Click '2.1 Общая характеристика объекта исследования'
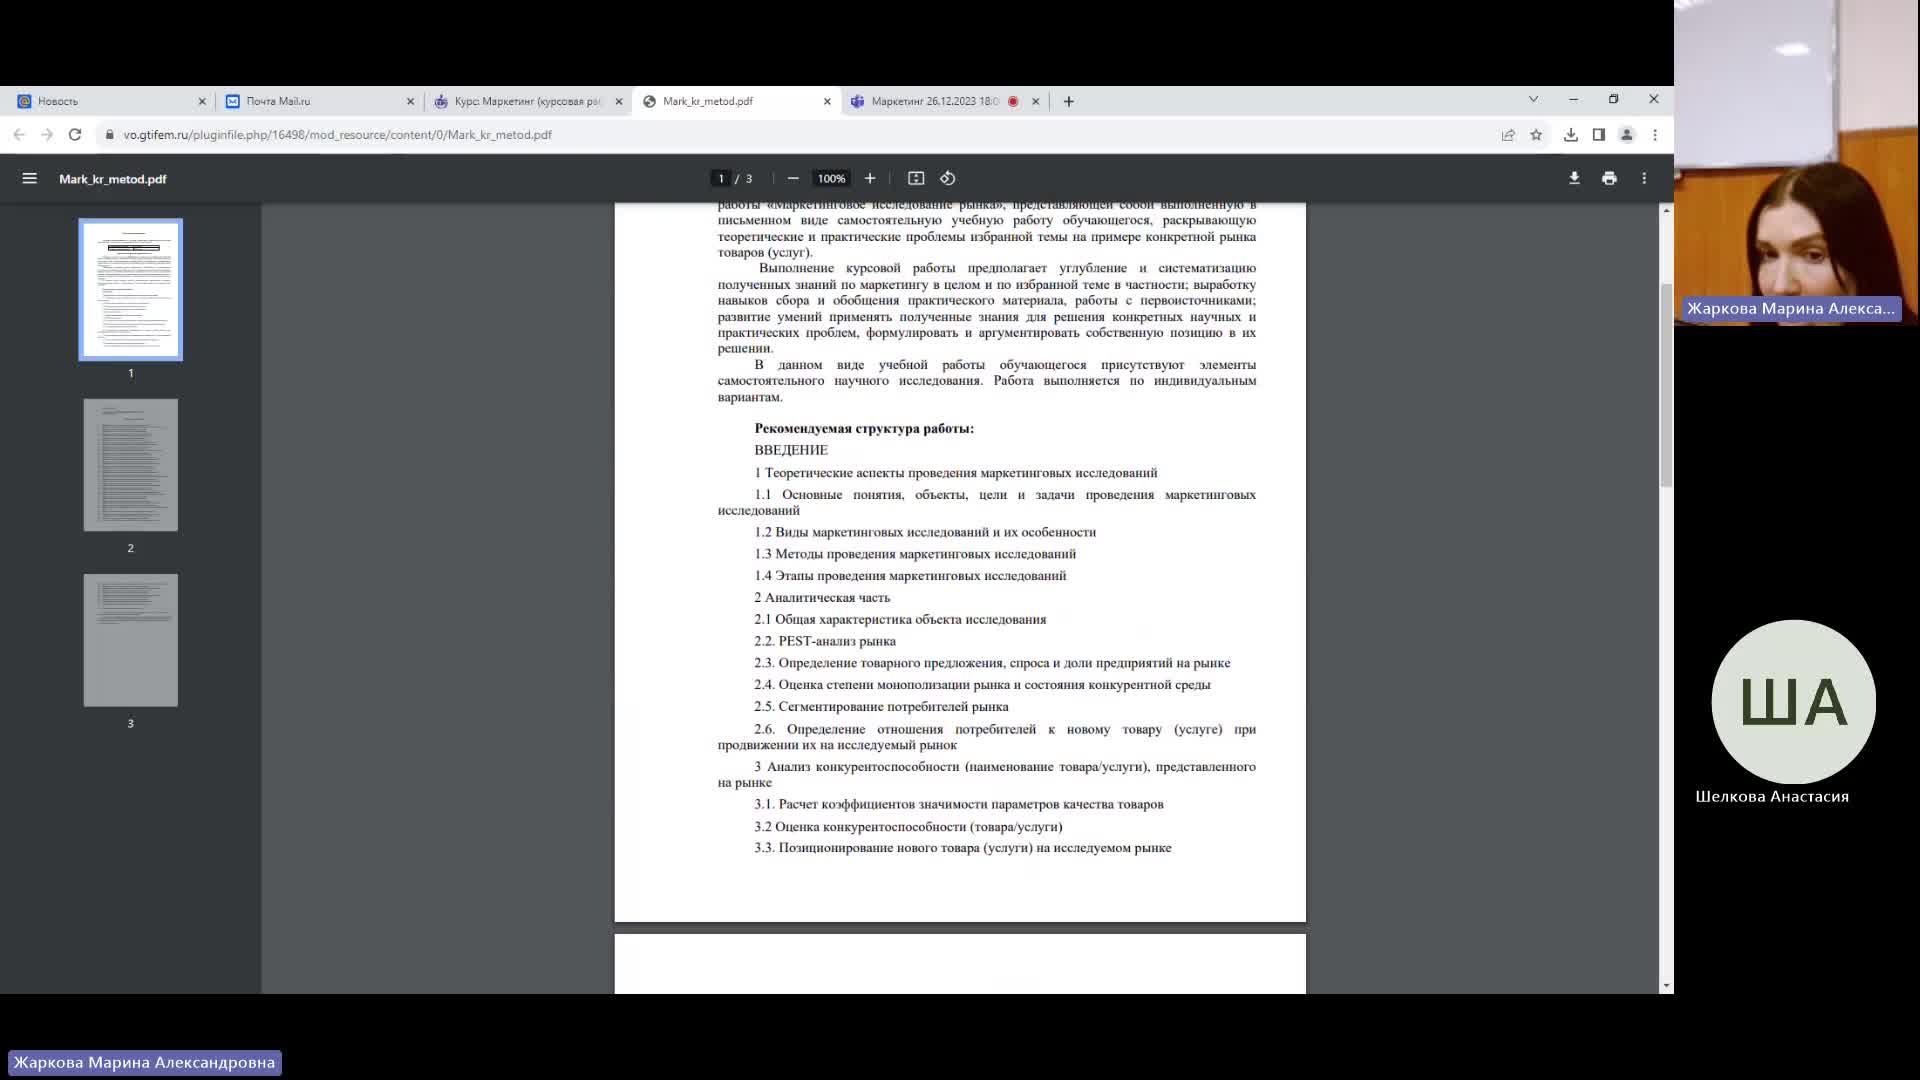The width and height of the screenshot is (1920, 1080). [x=900, y=619]
